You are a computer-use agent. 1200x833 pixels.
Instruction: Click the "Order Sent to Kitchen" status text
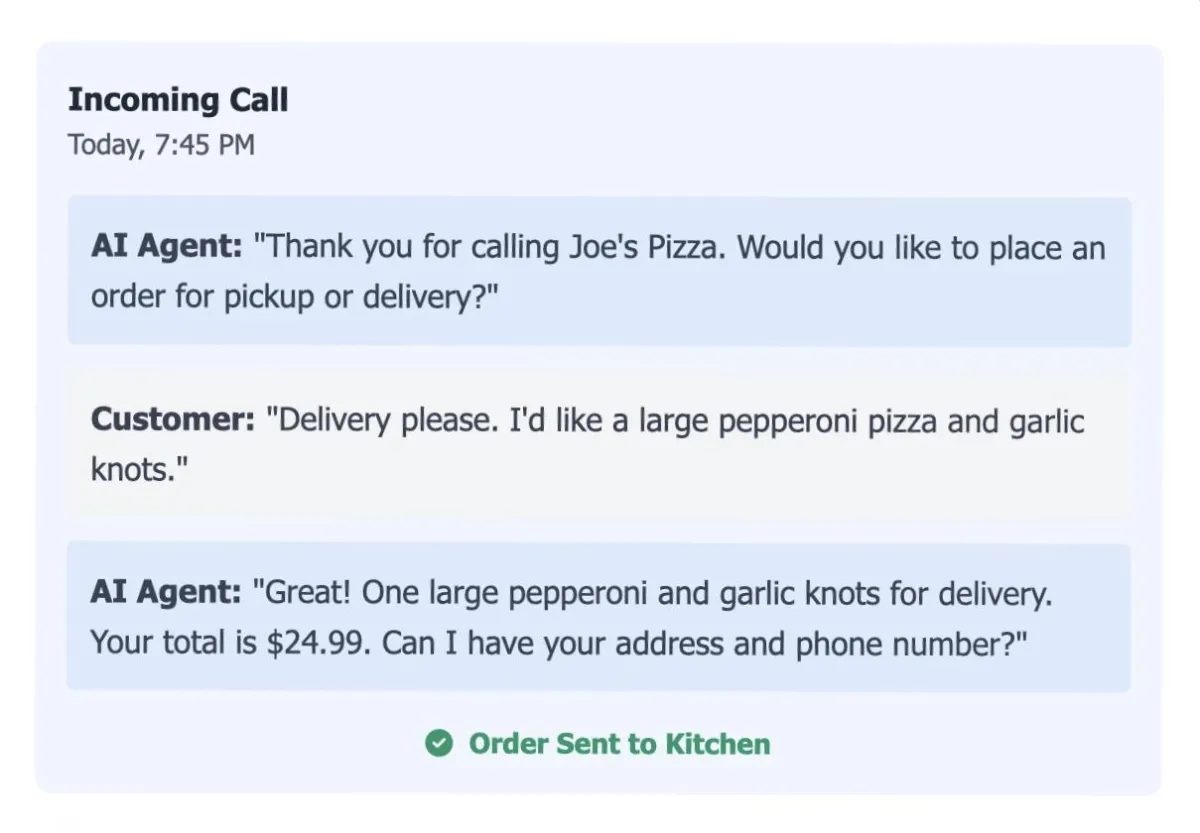619,744
